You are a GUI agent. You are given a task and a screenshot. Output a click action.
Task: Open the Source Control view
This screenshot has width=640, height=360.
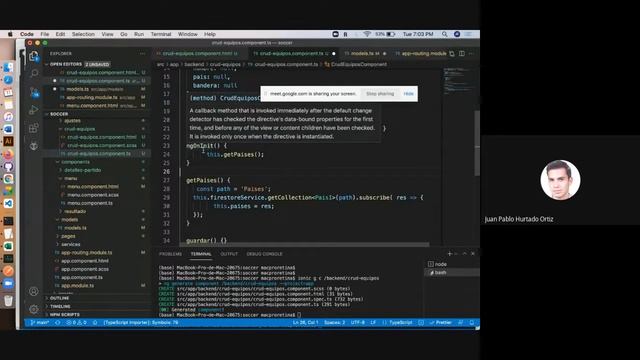pos(34,92)
